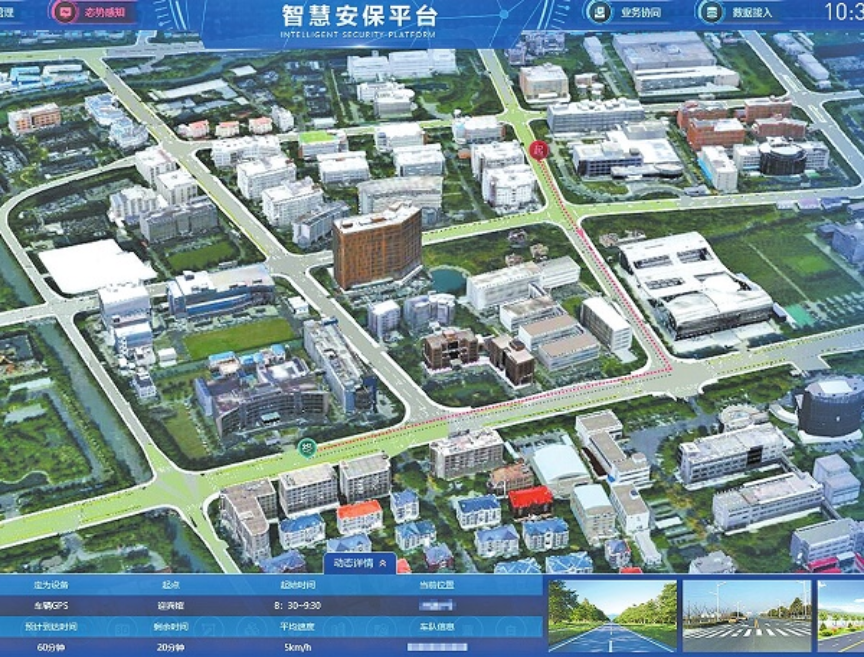Open the 态势感知 tab
864x657 pixels.
(x=93, y=13)
